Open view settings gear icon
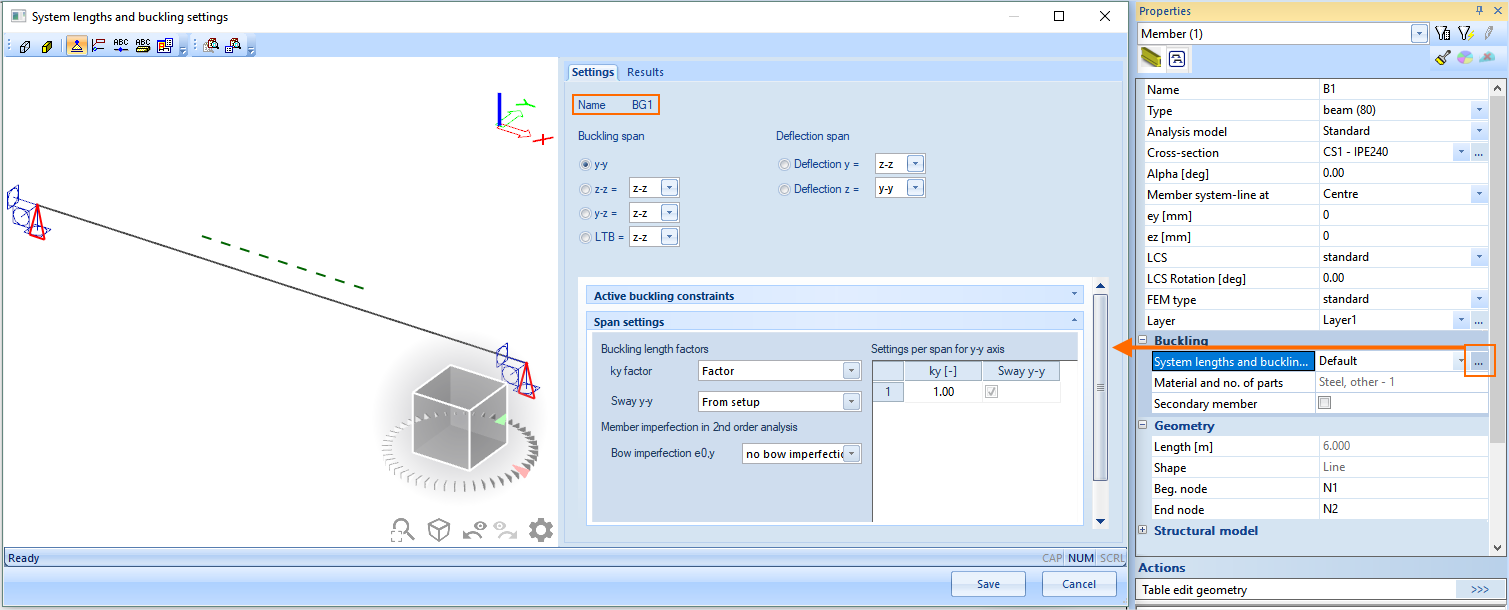 [541, 530]
